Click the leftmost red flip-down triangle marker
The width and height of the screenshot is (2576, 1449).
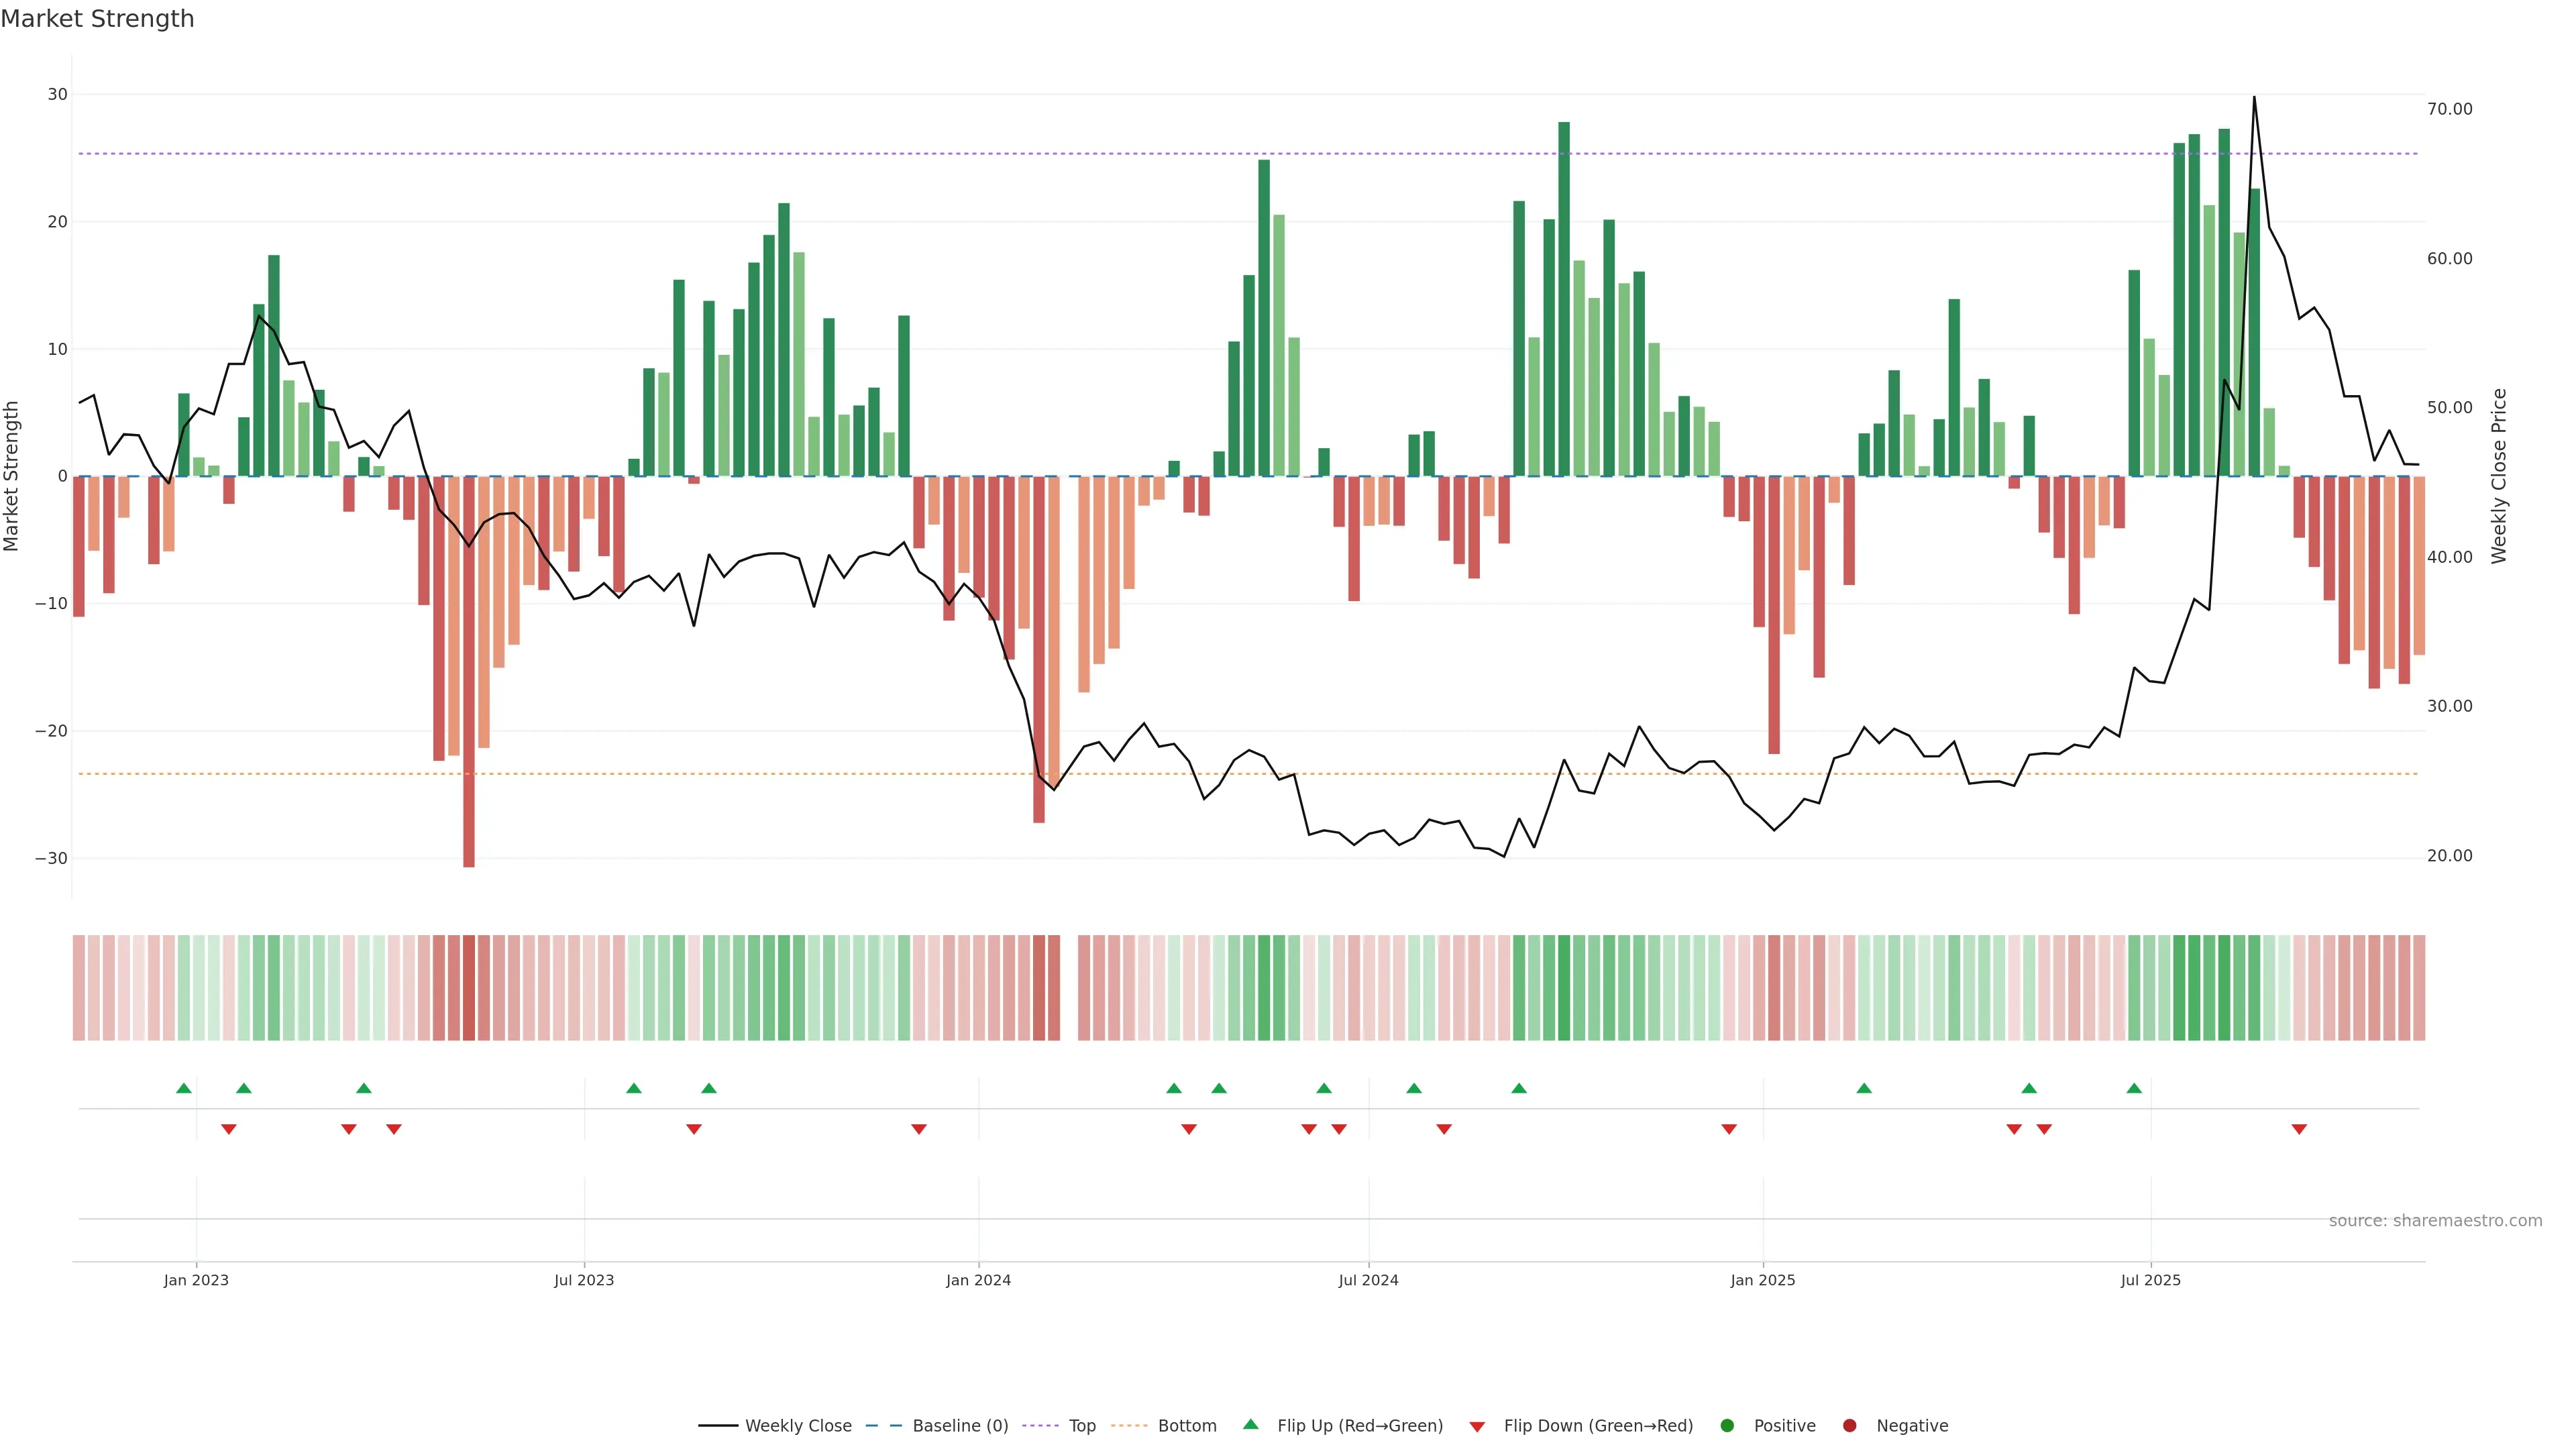(228, 1129)
